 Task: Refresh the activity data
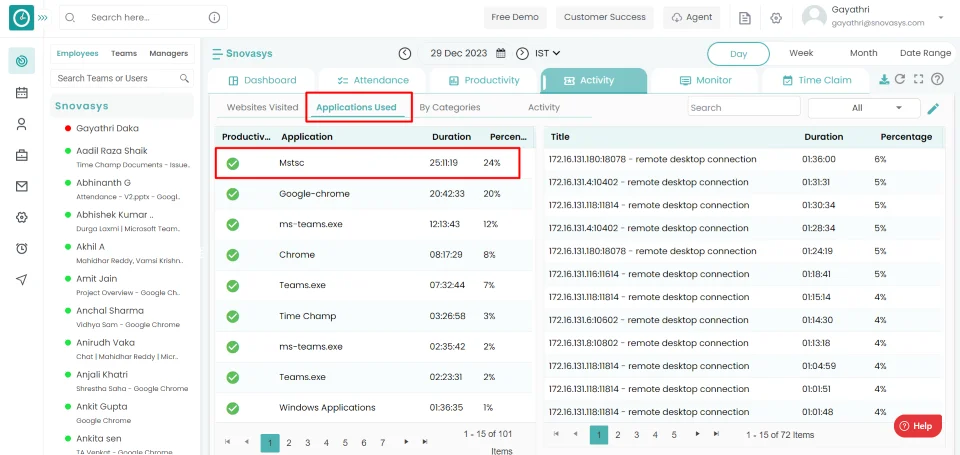pos(900,79)
